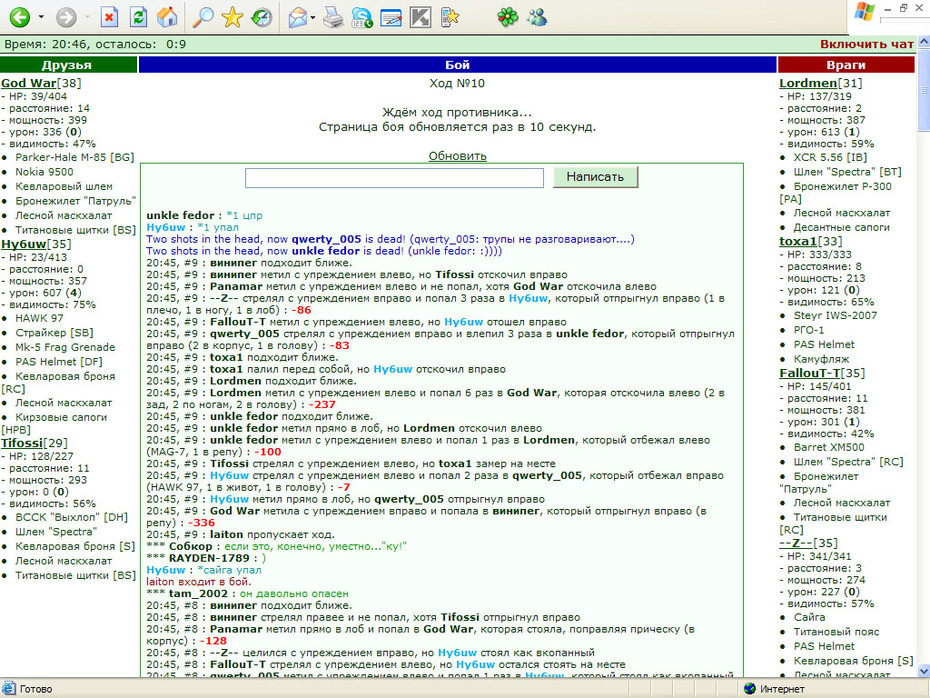Viewport: 930px width, 698px height.
Task: Expand the Back button history dropdown
Action: (x=41, y=17)
